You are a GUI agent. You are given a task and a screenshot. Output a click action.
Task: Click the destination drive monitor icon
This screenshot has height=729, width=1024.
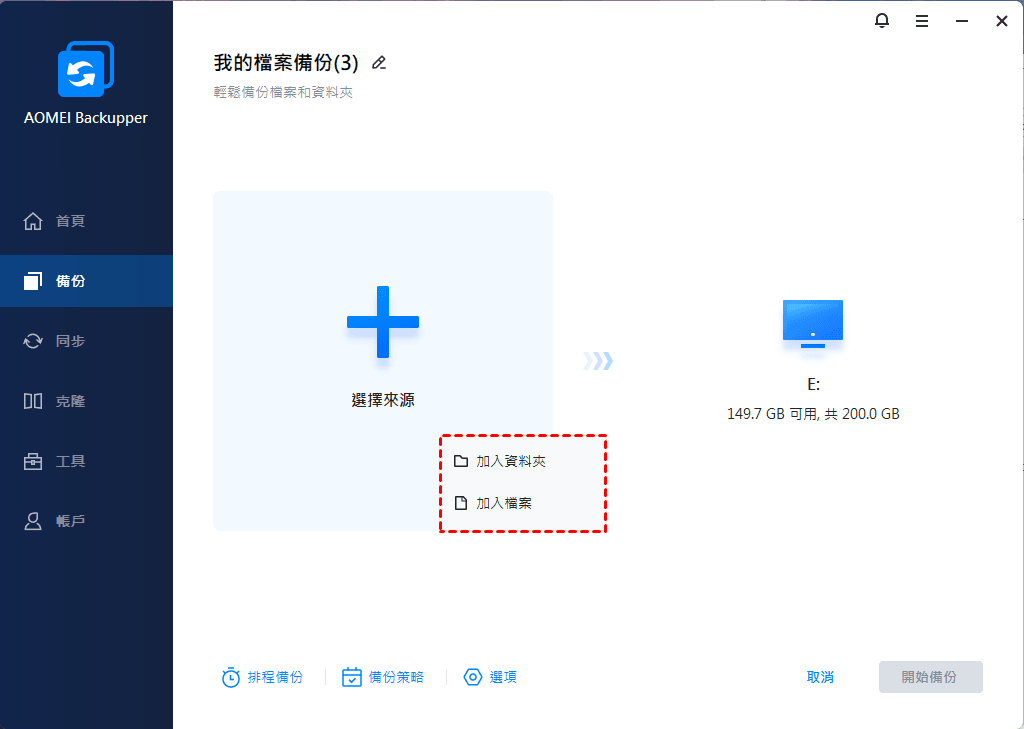[x=812, y=323]
